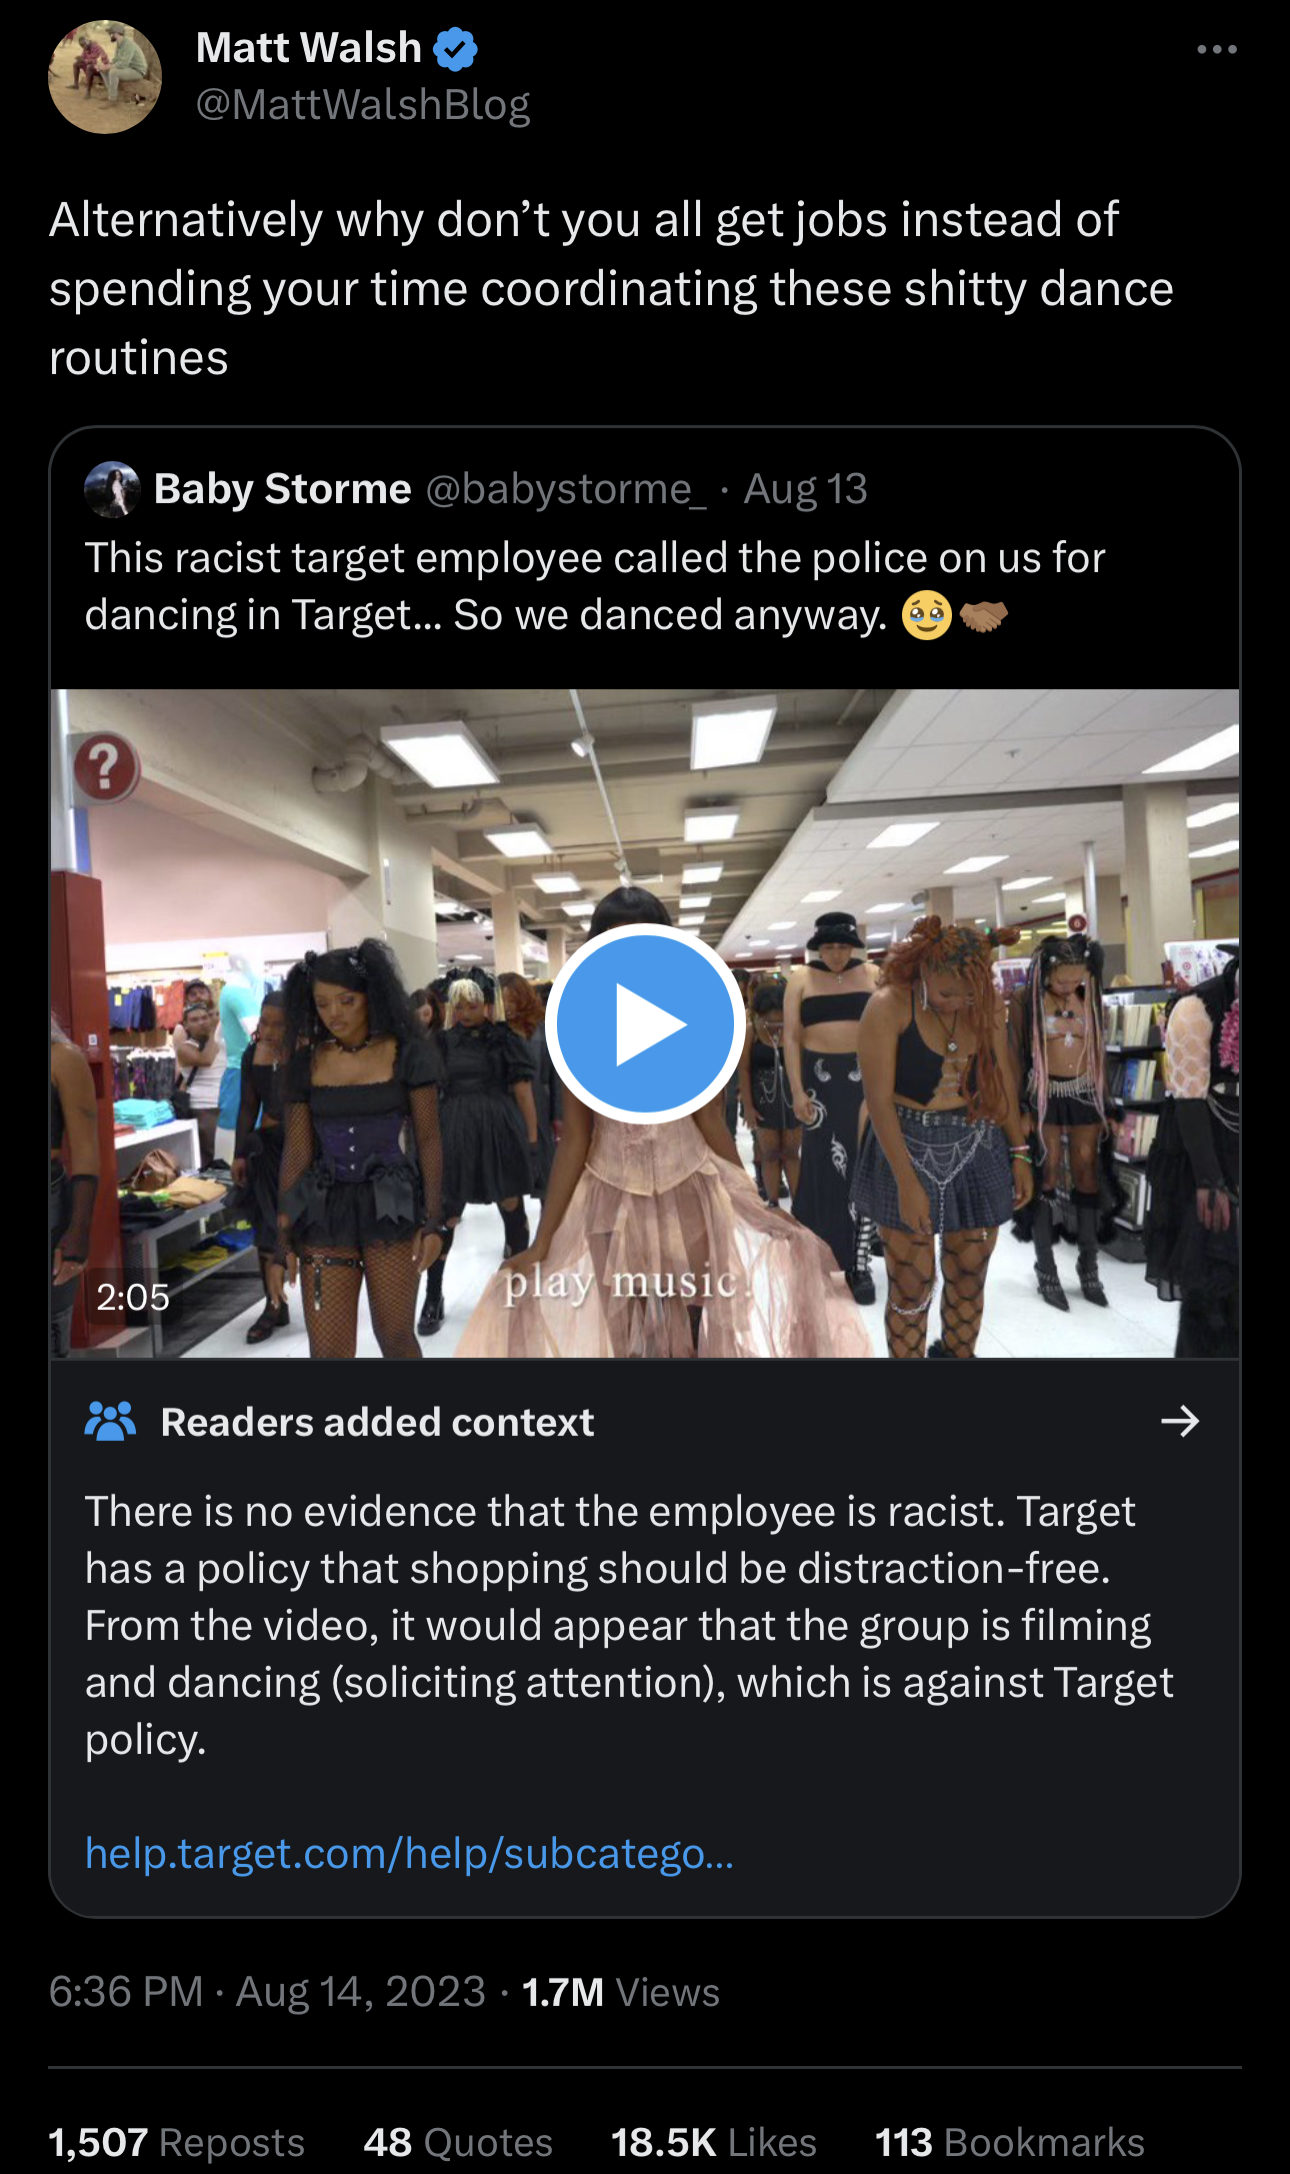View the 48 Quotes list
Image resolution: width=1290 pixels, height=2174 pixels.
tap(458, 2142)
